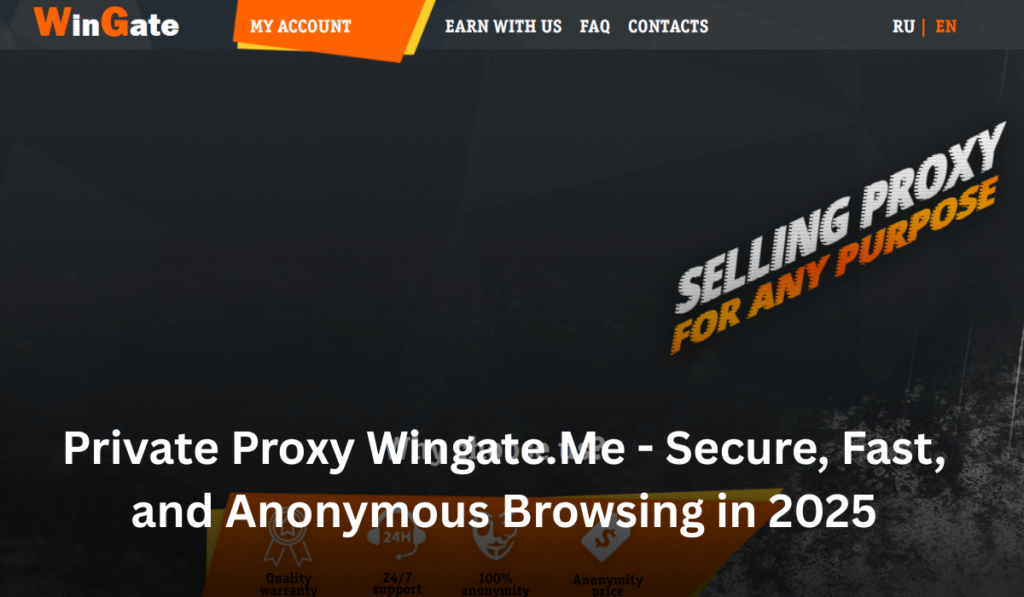Image resolution: width=1024 pixels, height=597 pixels.
Task: Click the separator between RU and EN
Action: 923,27
